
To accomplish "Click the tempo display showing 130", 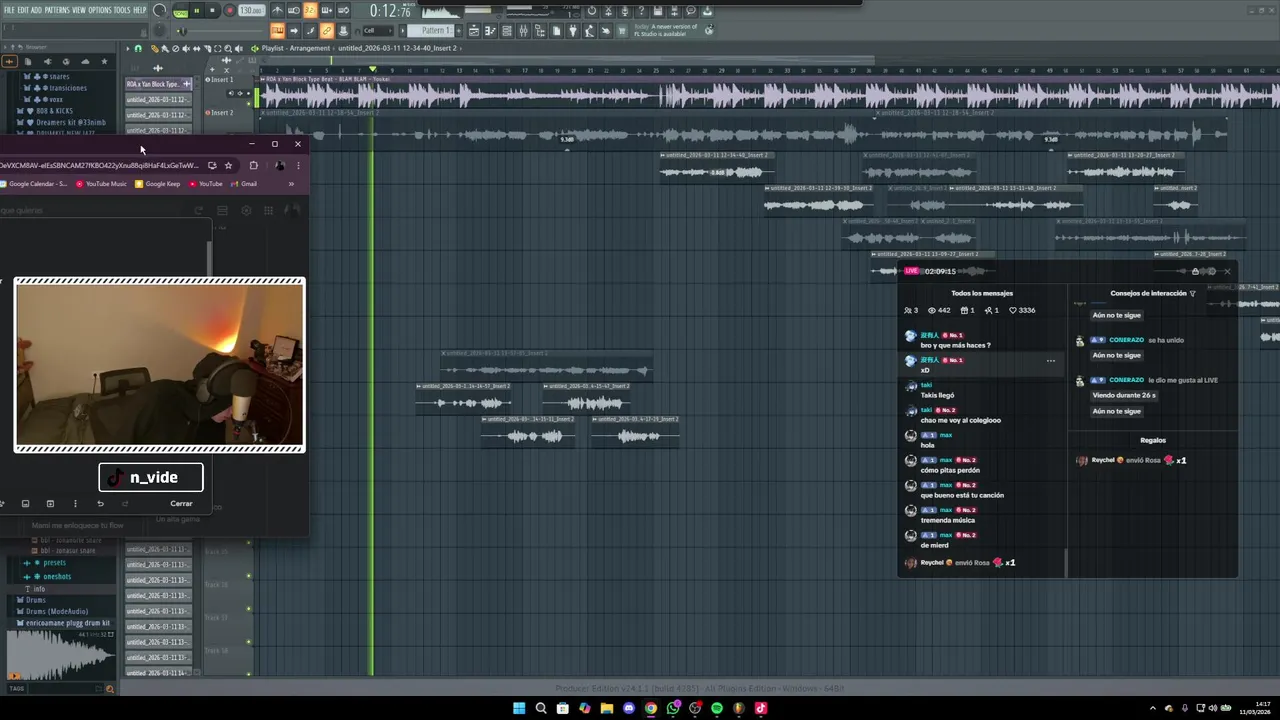I will (x=251, y=11).
